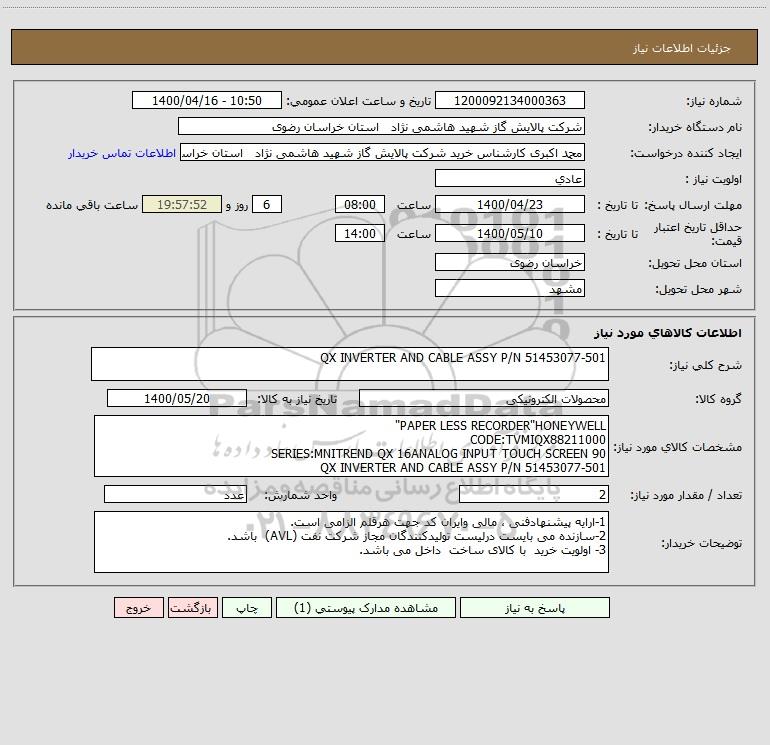This screenshot has width=770, height=745.
Task: Click the countdown timer 19:57:52
Action: (182, 204)
